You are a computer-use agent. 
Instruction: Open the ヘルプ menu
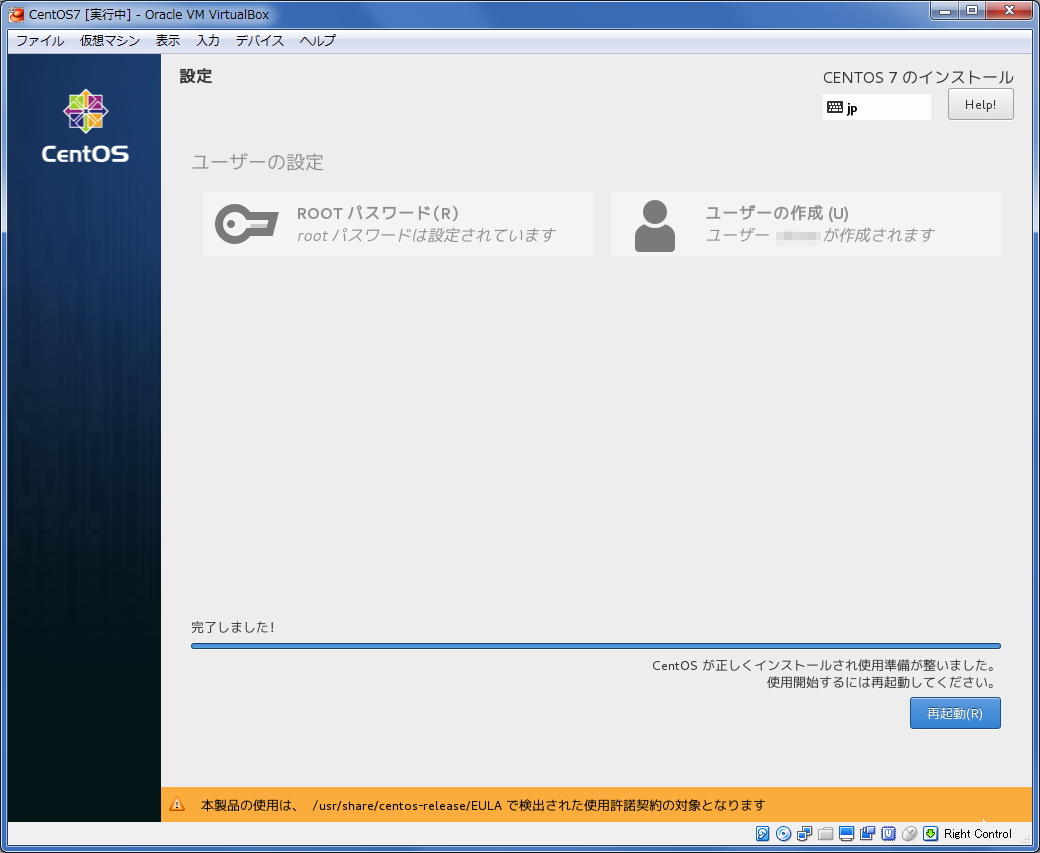click(318, 41)
